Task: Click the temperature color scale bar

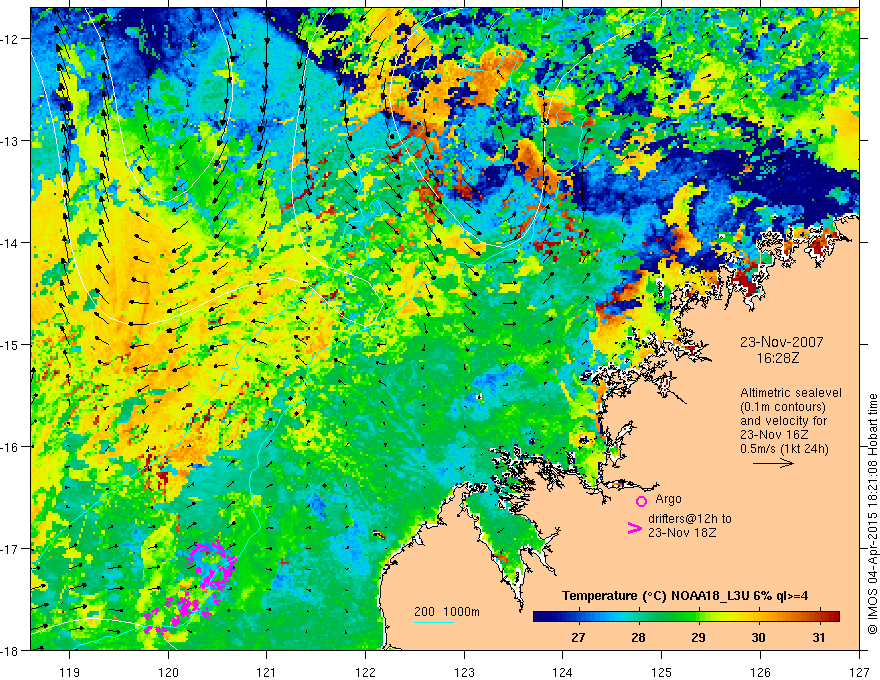Action: coord(686,616)
